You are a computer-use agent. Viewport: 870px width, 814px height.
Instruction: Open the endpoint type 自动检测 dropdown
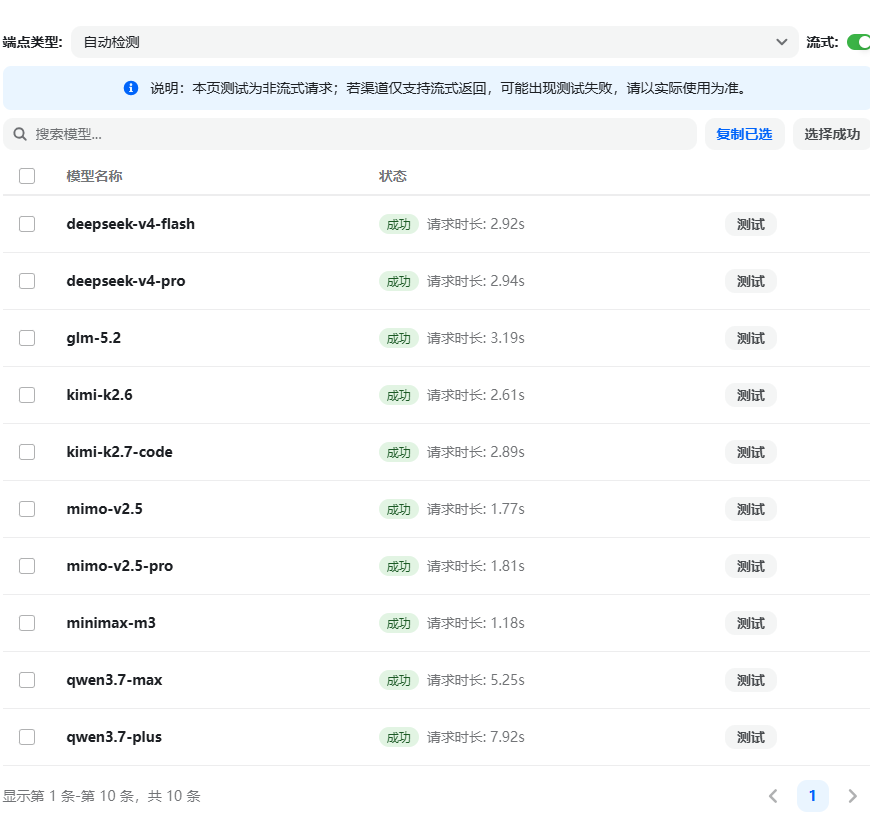[434, 42]
